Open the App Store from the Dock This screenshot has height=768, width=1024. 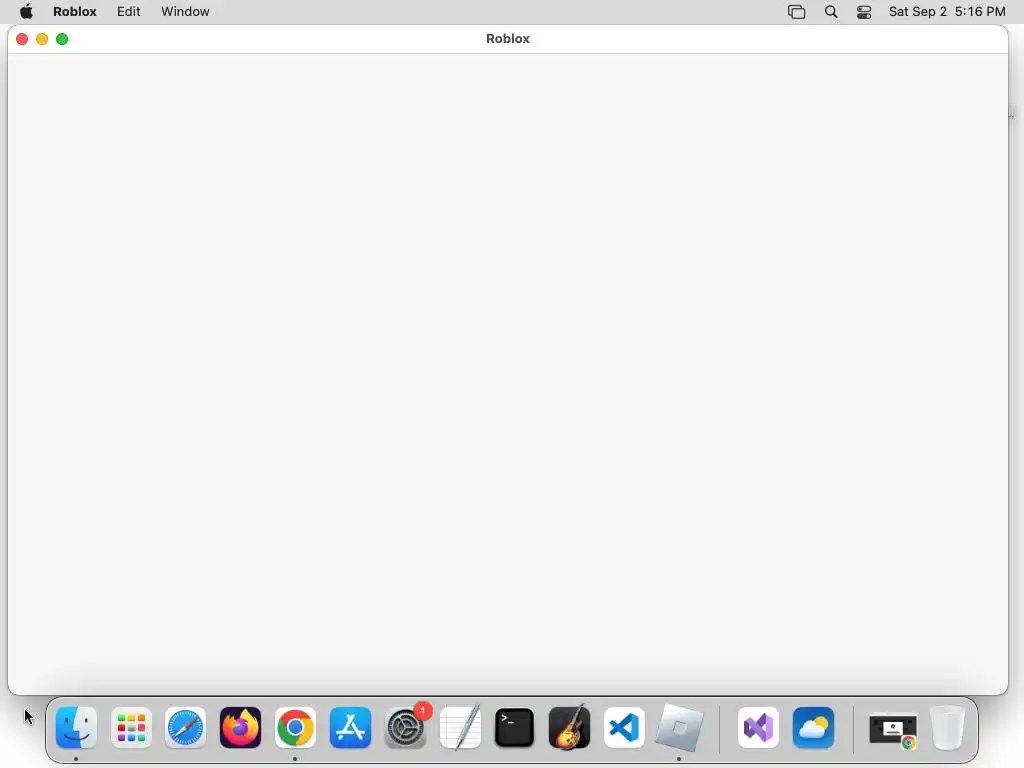coord(350,728)
